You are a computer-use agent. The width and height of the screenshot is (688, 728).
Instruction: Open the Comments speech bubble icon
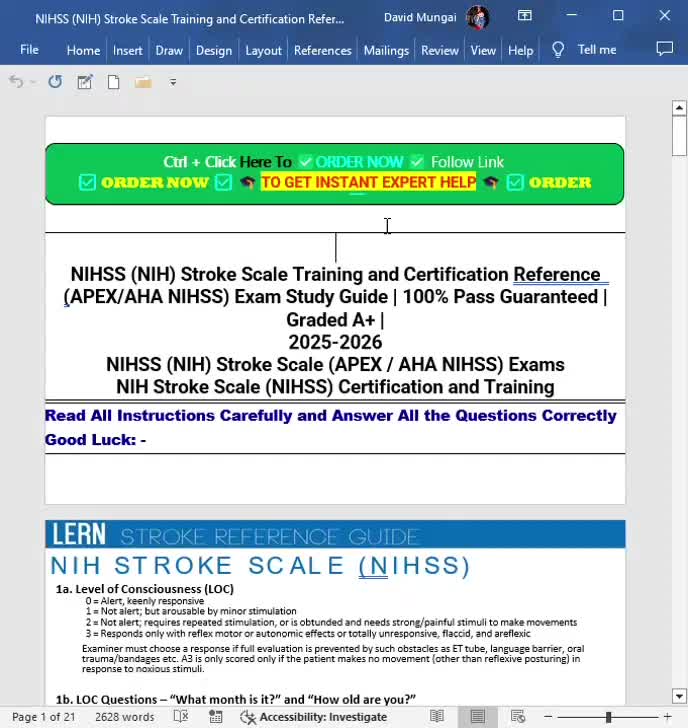[664, 49]
